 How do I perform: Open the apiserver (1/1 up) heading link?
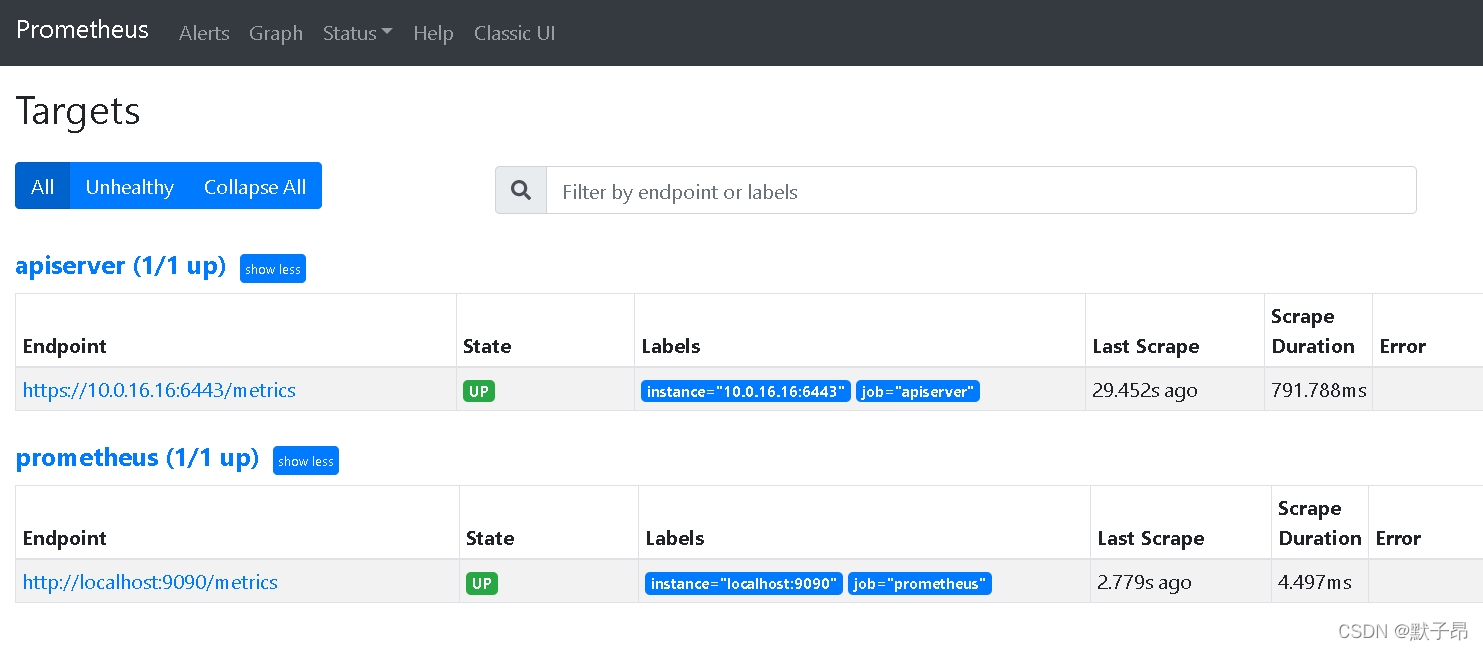tap(121, 266)
